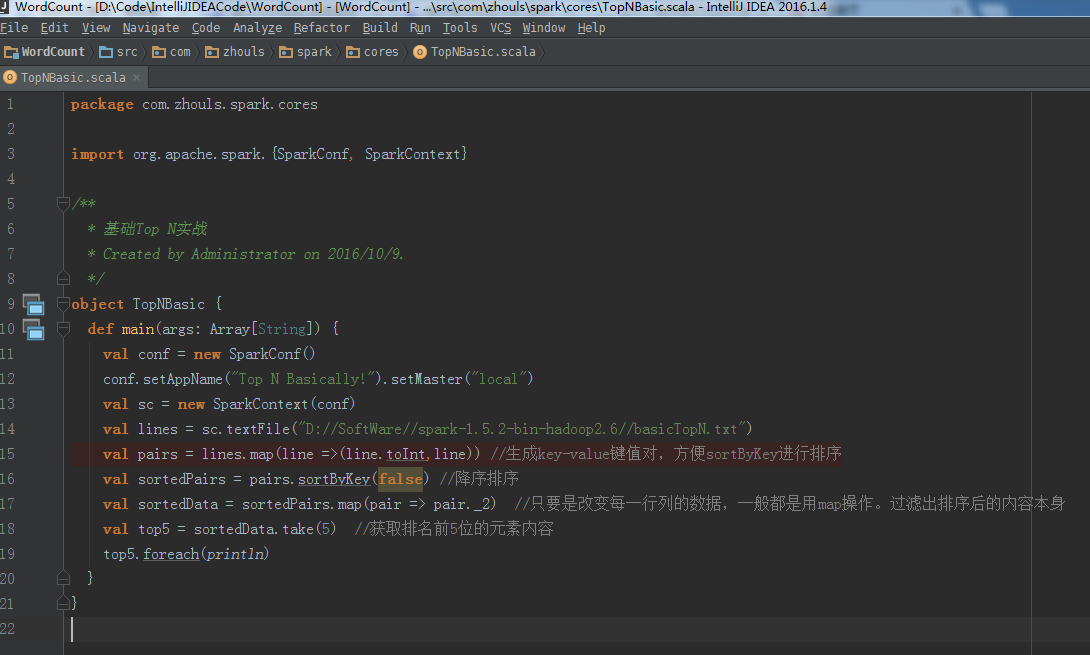
Task: Open the Navigate menu
Action: tap(151, 28)
